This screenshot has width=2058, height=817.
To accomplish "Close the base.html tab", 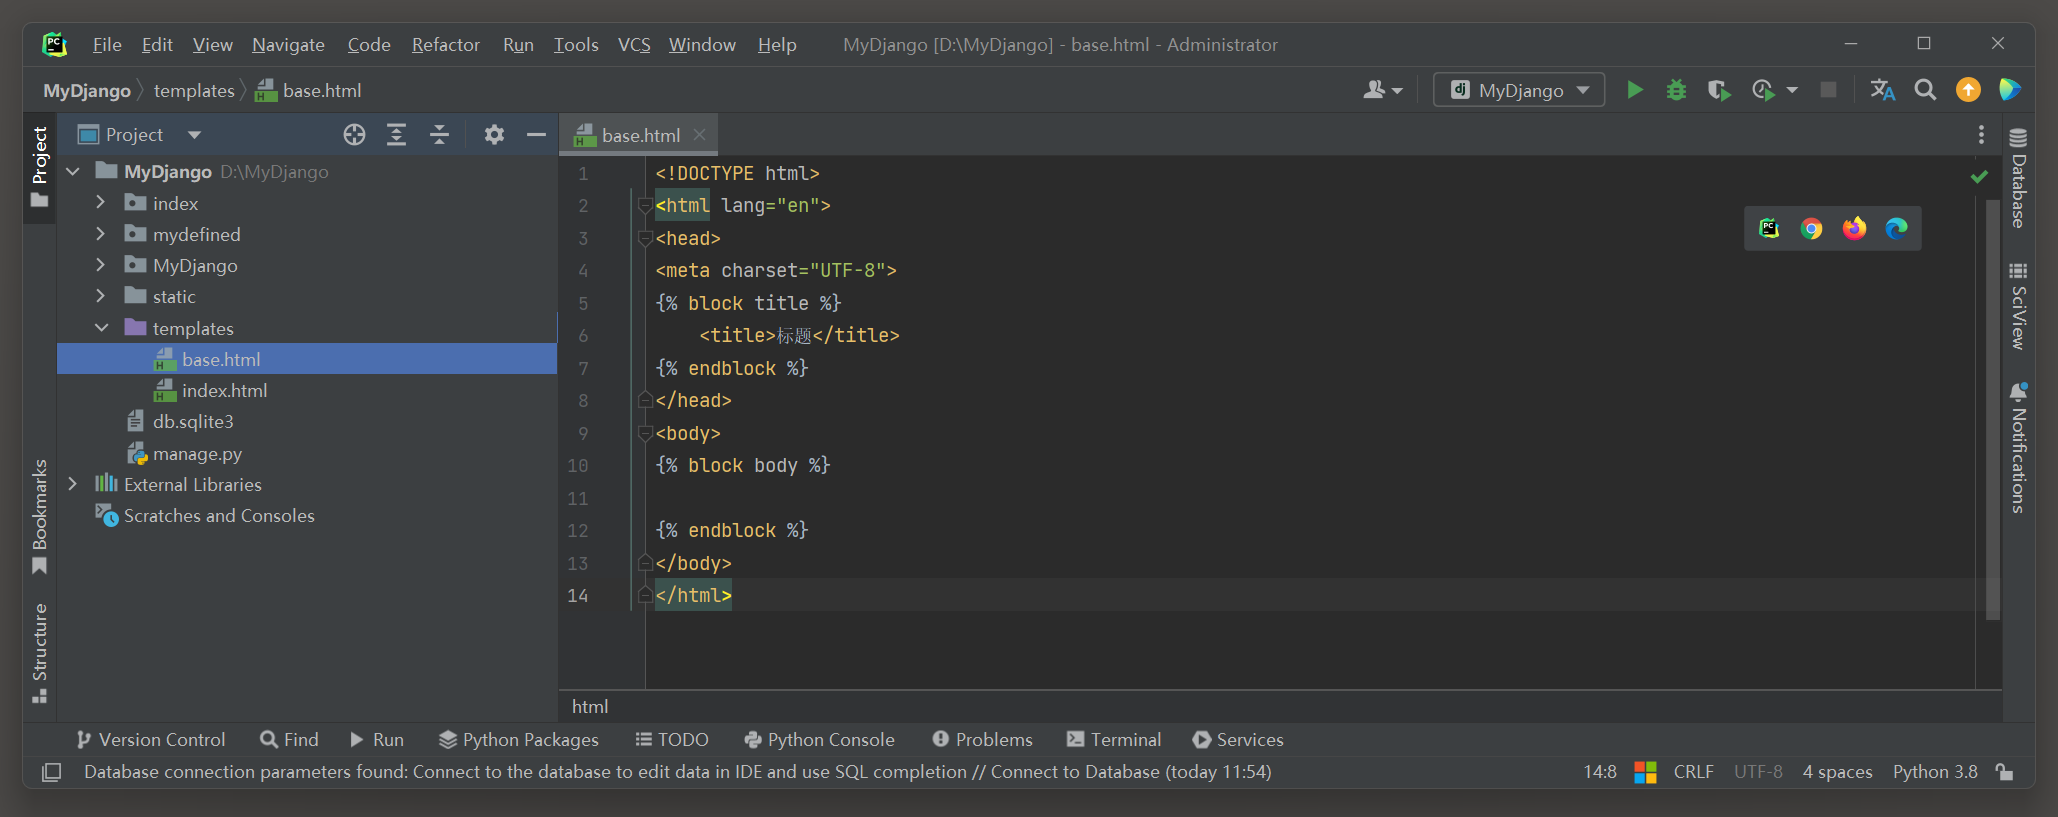I will click(x=700, y=134).
